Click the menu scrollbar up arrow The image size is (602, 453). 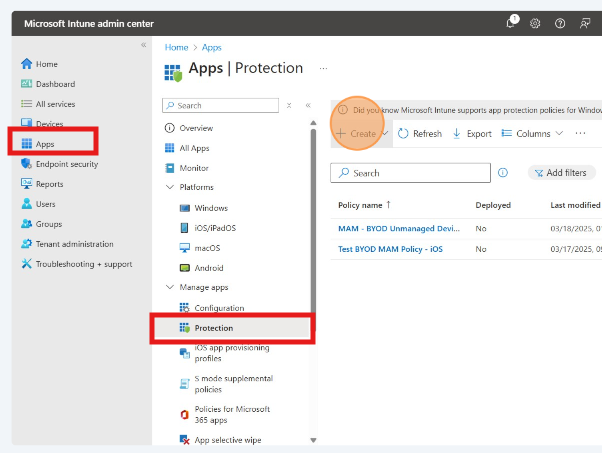click(313, 123)
